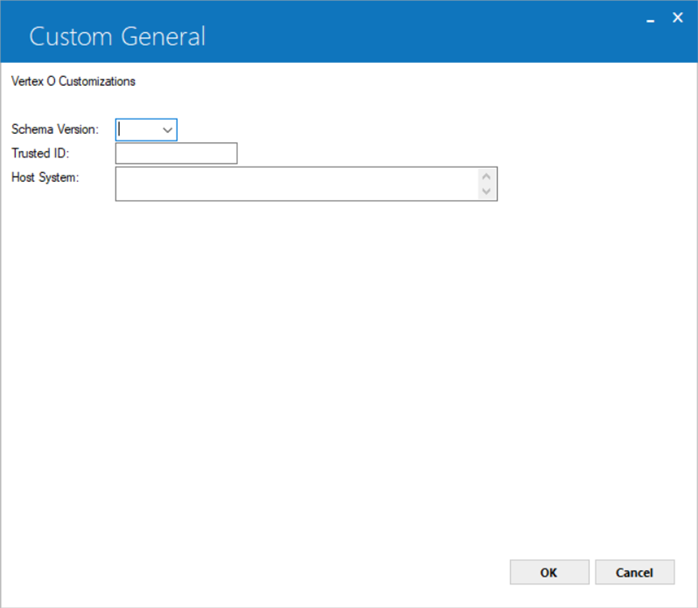Click into the Host System text area
The image size is (698, 608).
[297, 184]
